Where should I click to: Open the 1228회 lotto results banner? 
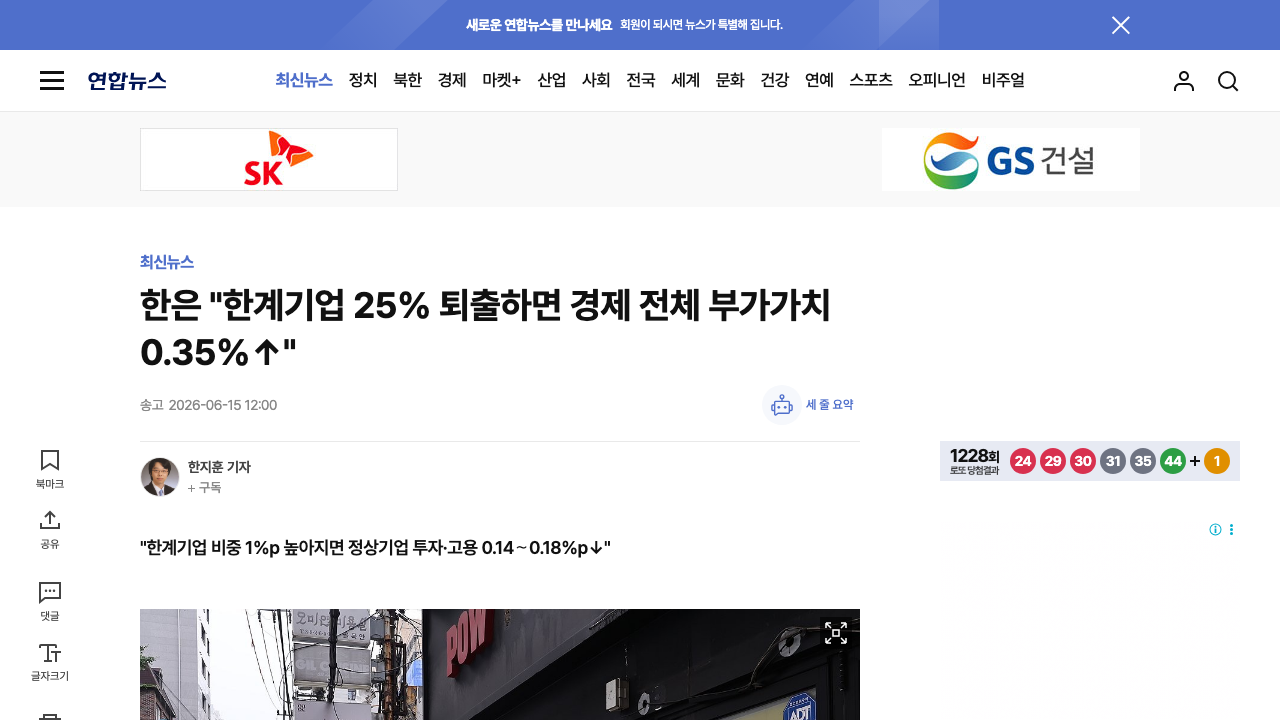pyautogui.click(x=1090, y=461)
